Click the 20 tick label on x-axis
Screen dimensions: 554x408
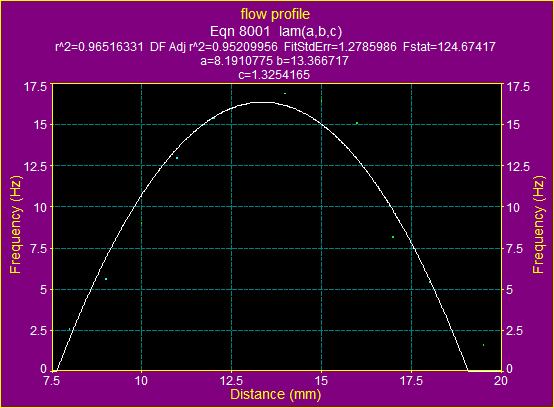coord(501,381)
